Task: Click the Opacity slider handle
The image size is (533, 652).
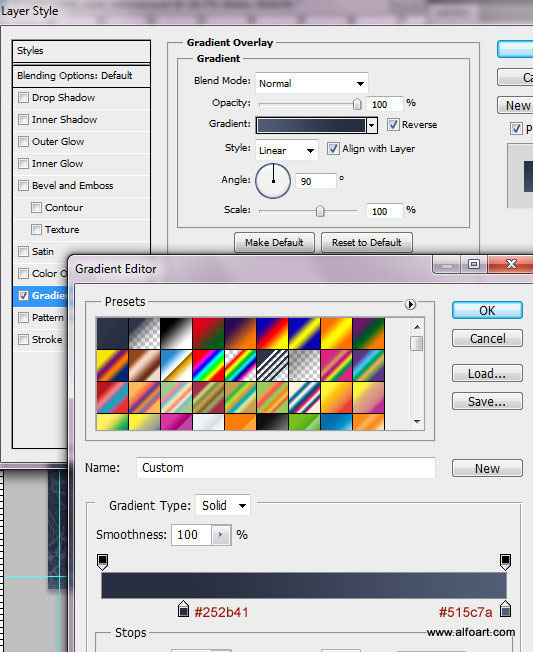Action: pyautogui.click(x=357, y=104)
